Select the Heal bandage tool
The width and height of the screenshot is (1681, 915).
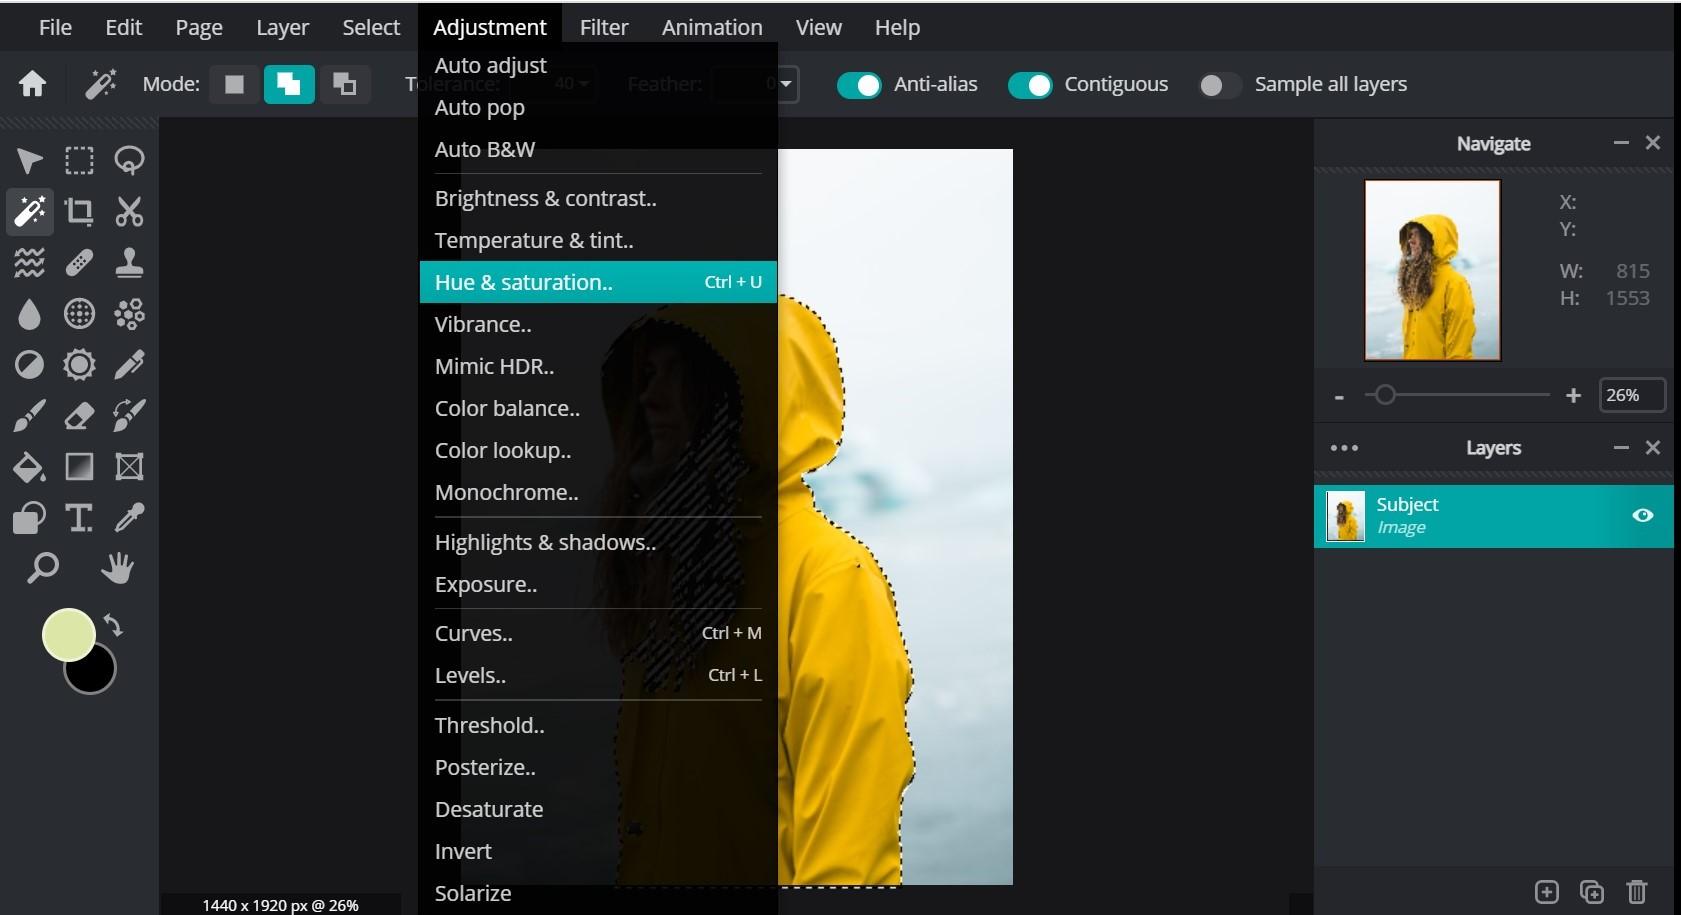click(79, 263)
